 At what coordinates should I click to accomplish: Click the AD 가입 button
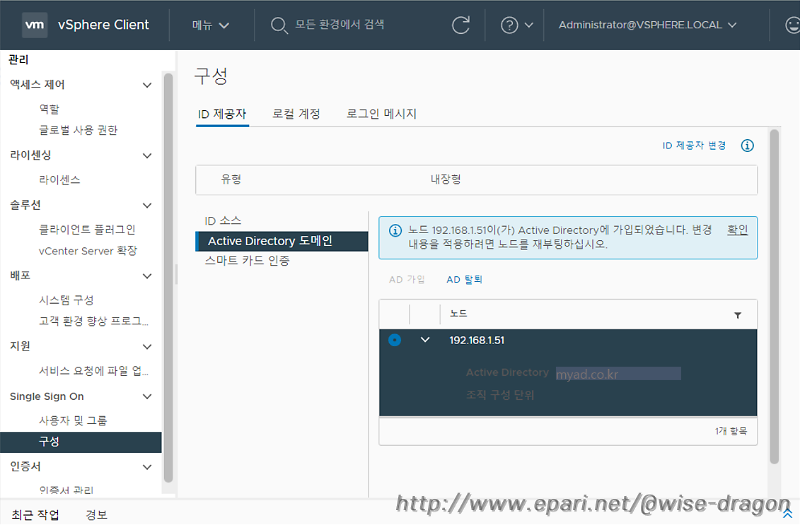[407, 280]
